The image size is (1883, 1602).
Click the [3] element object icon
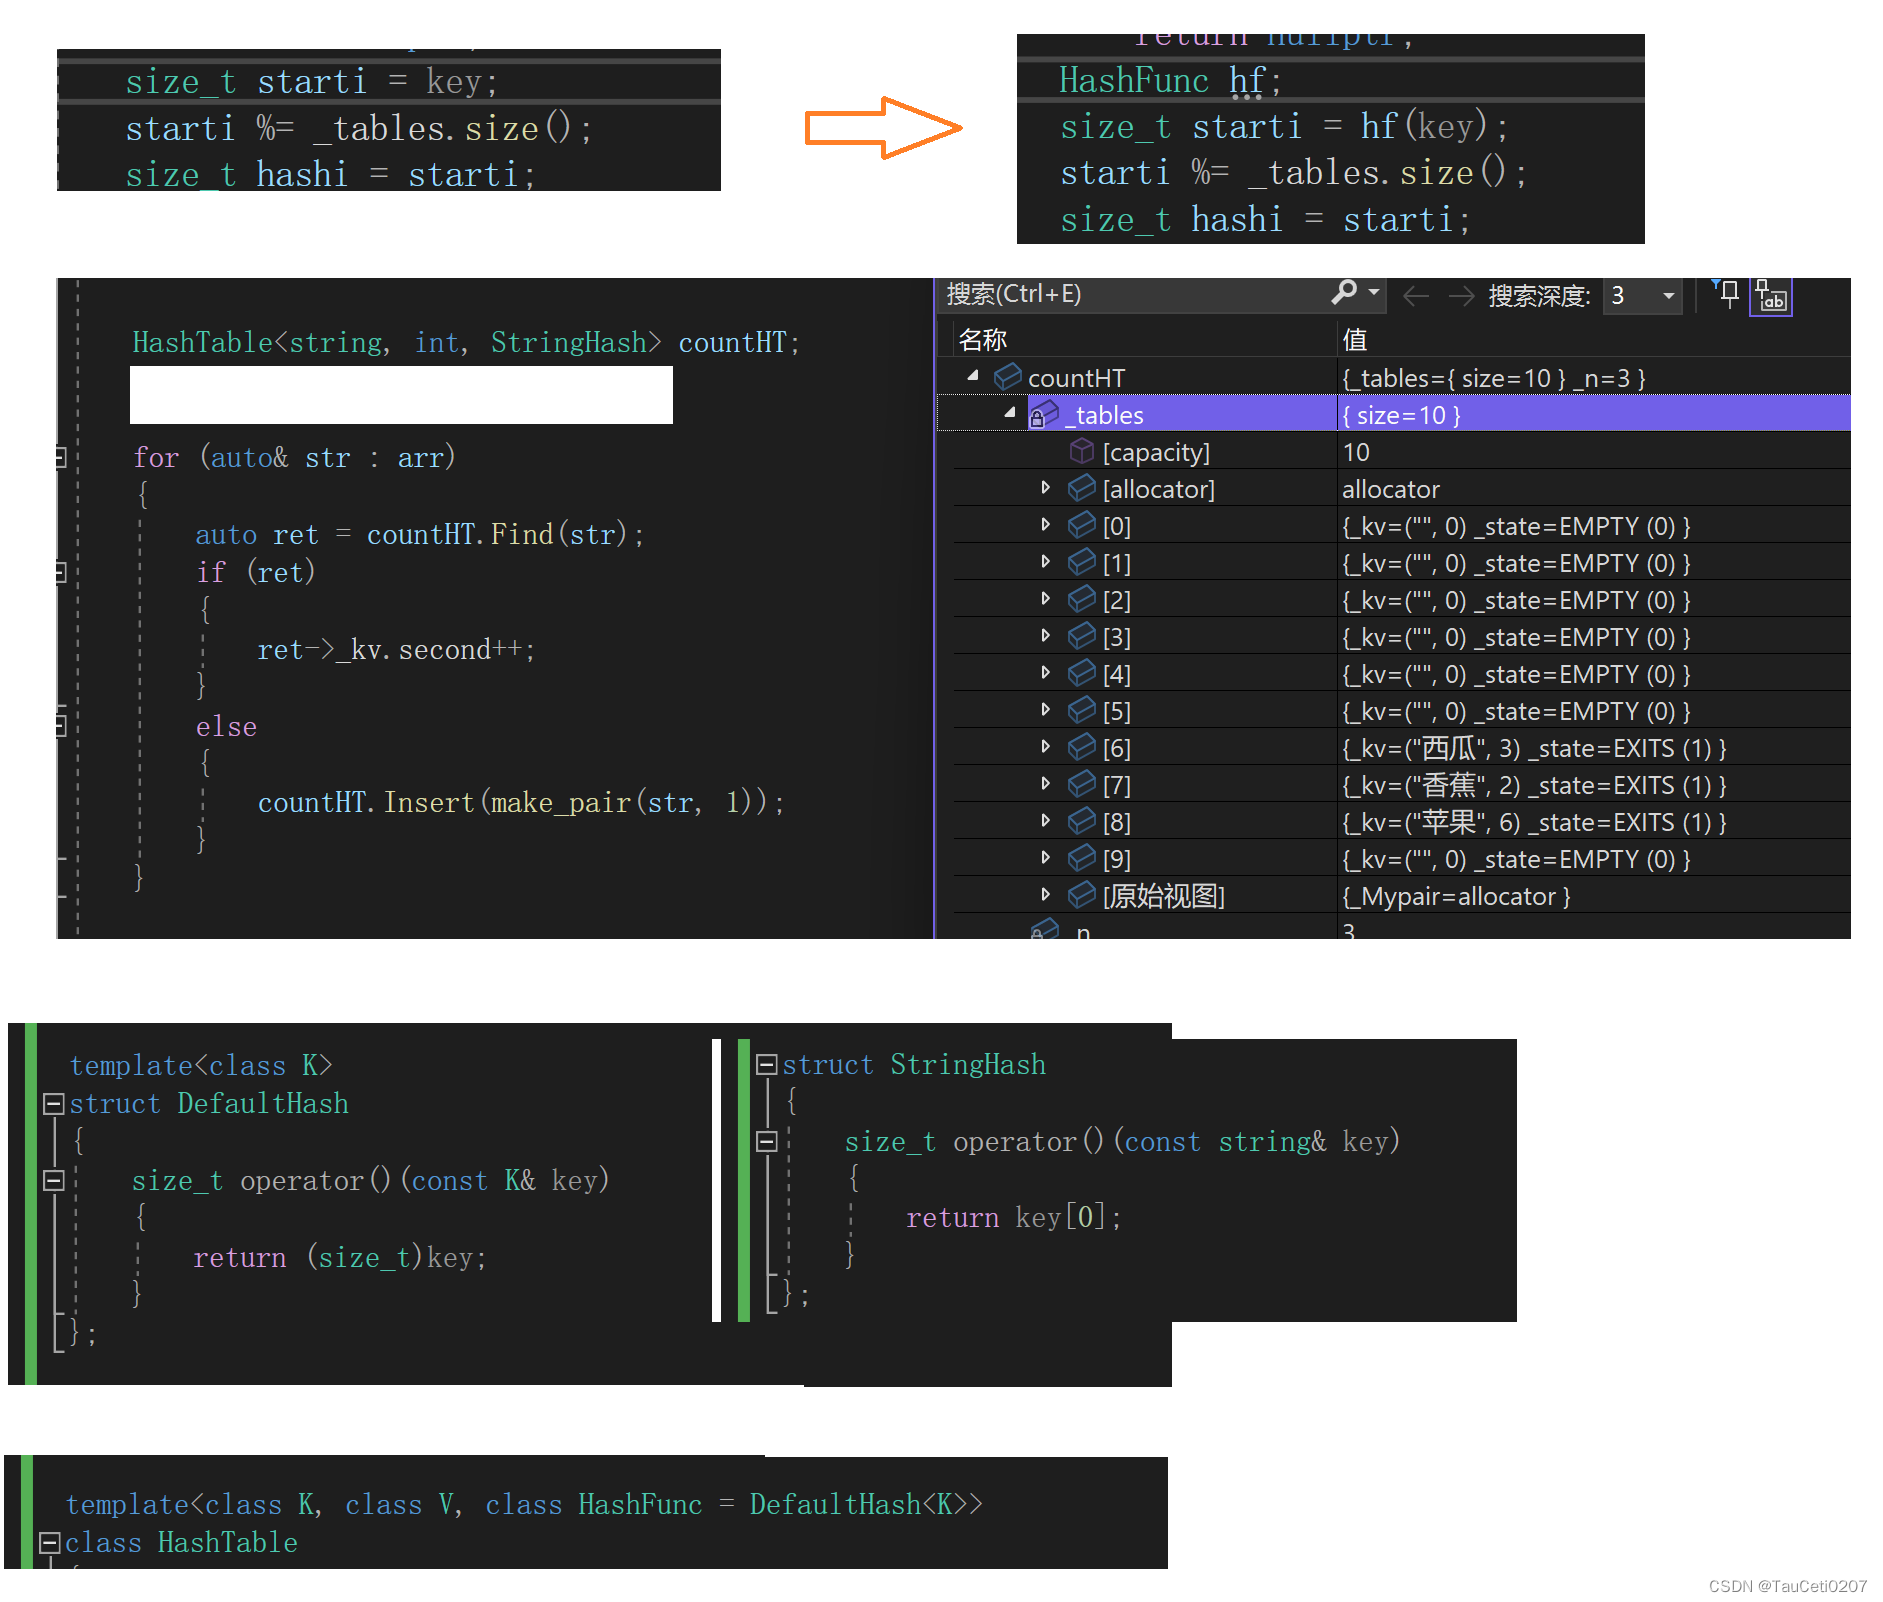coord(1081,636)
